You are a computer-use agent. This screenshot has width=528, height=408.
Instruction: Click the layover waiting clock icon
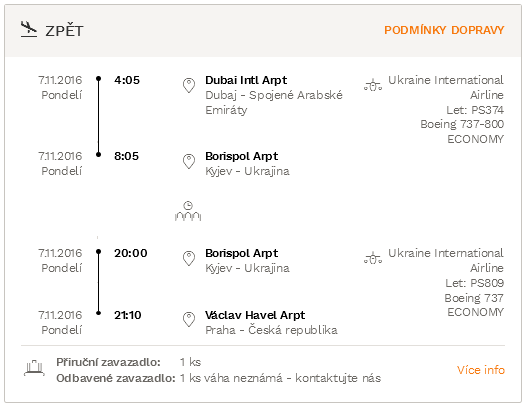188,211
